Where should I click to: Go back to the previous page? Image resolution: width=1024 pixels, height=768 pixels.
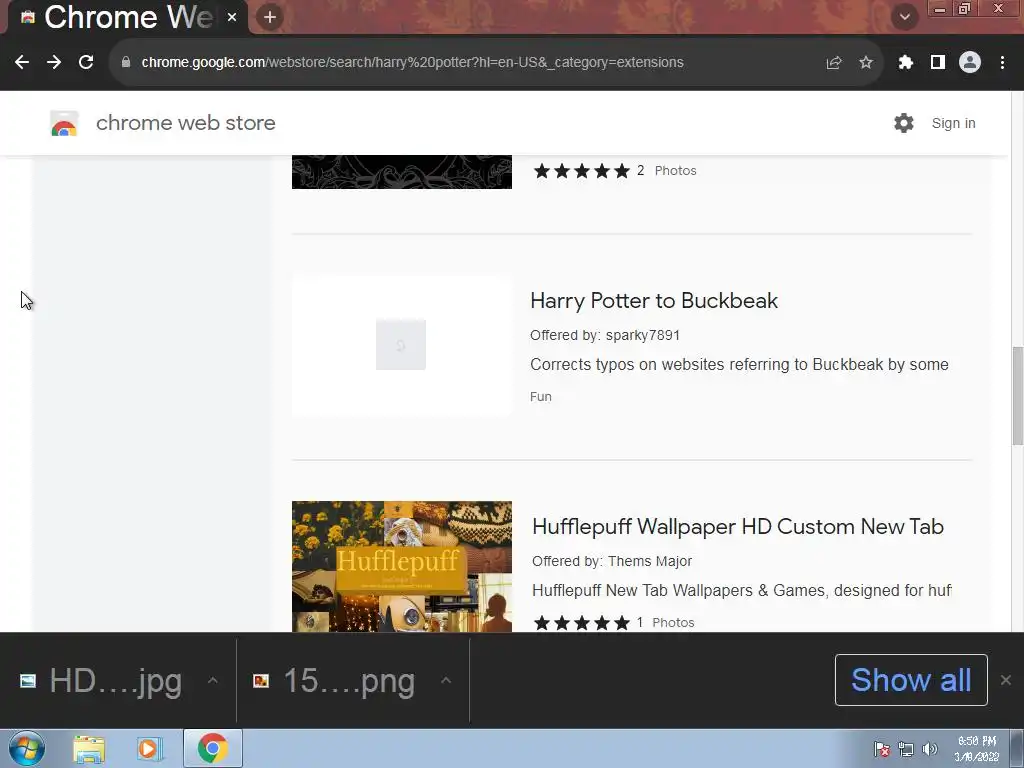tap(22, 62)
